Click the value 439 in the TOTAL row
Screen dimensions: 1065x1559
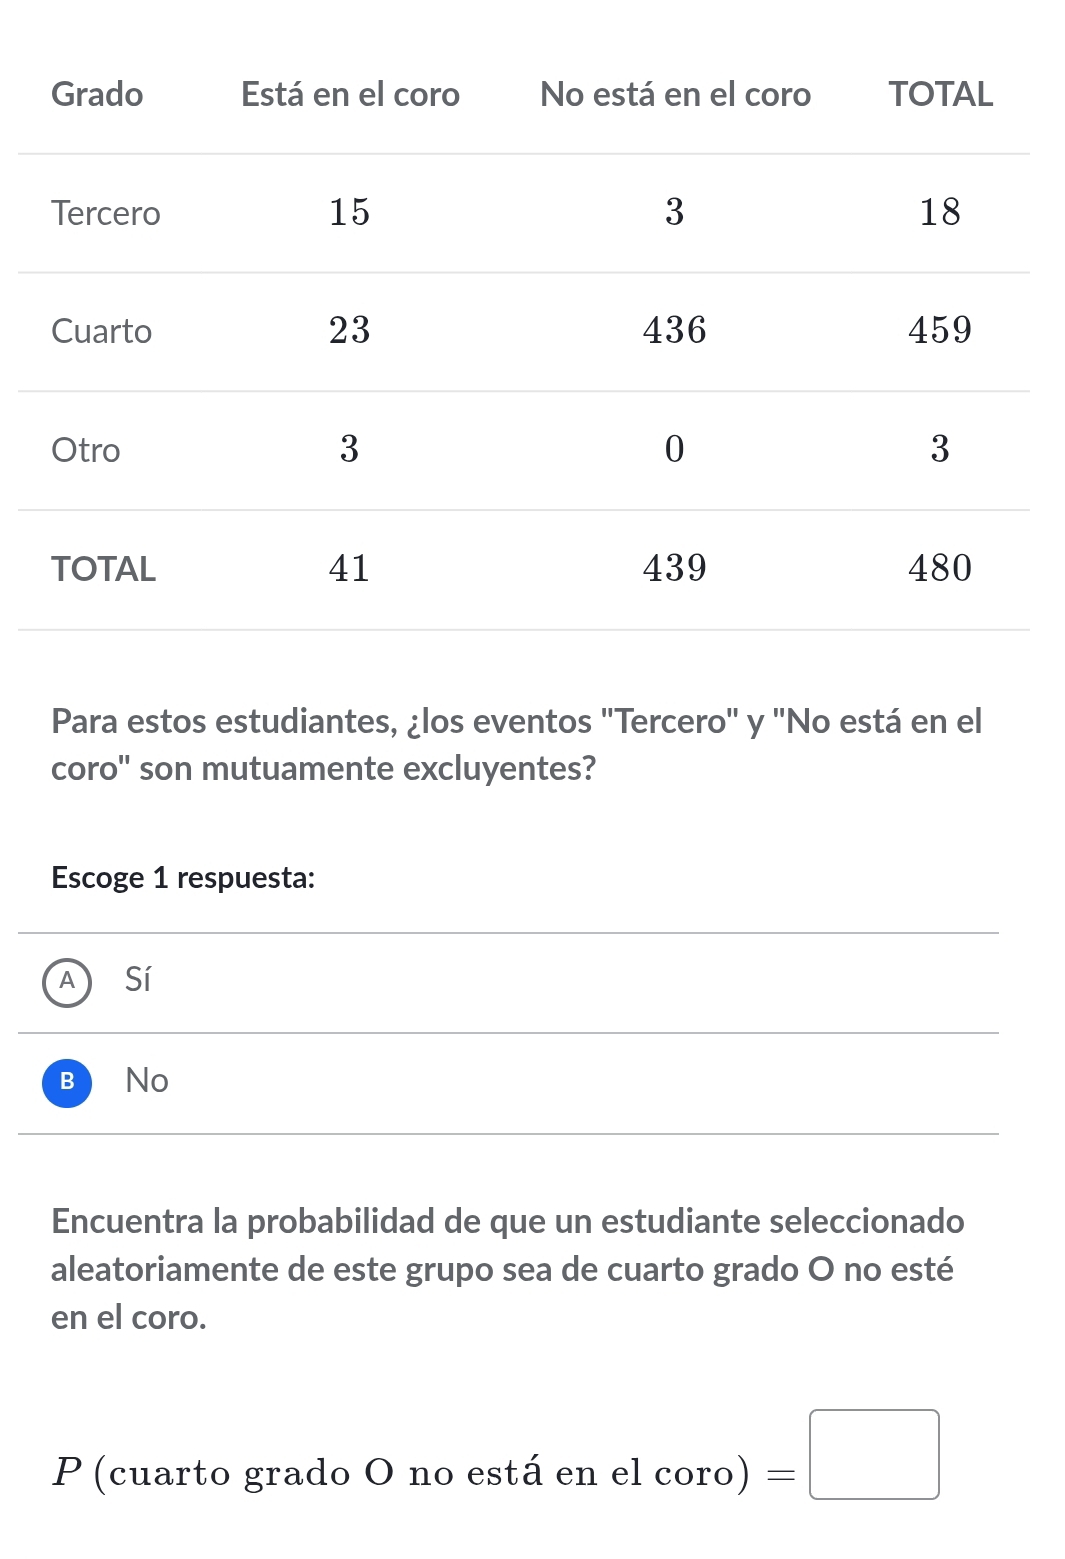674,568
